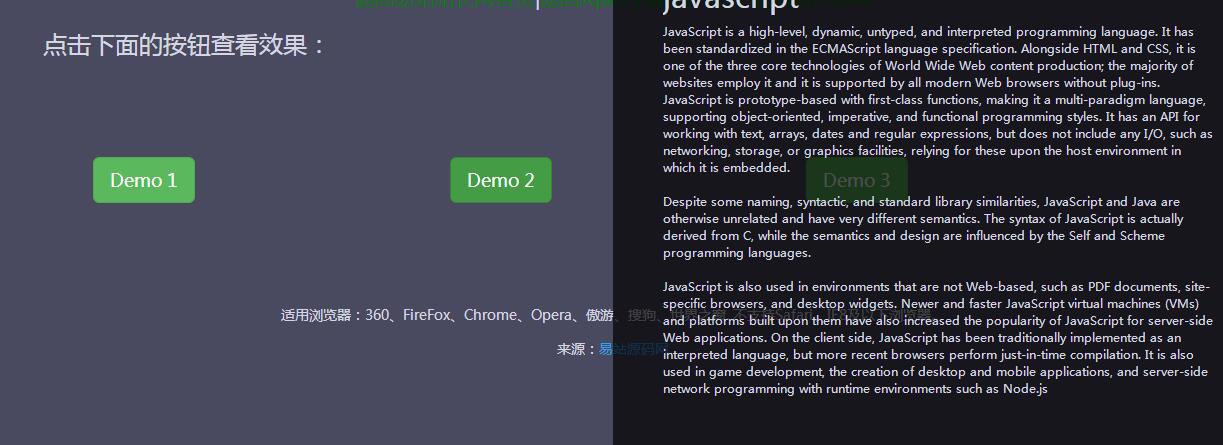Click the green Demo 1 button
The width and height of the screenshot is (1223, 445).
click(x=143, y=180)
